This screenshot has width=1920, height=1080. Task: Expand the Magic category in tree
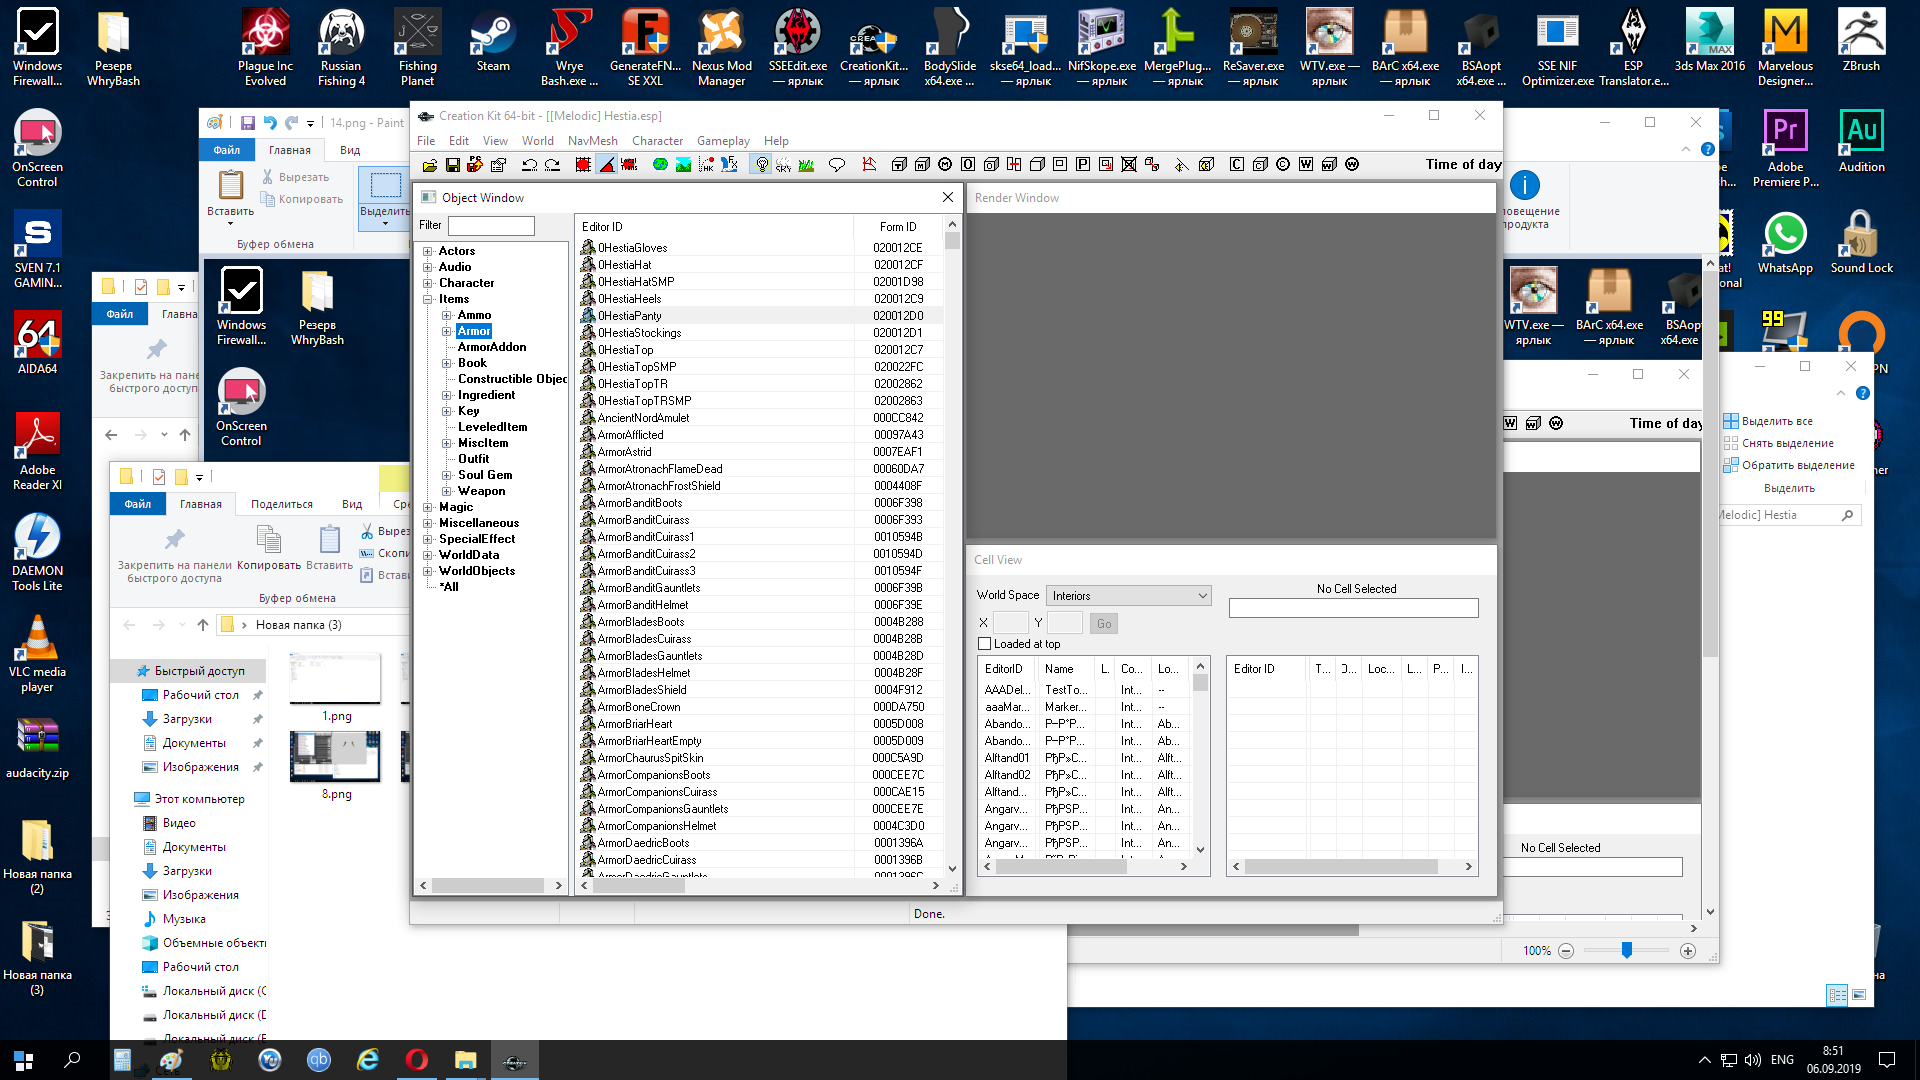[x=428, y=508]
